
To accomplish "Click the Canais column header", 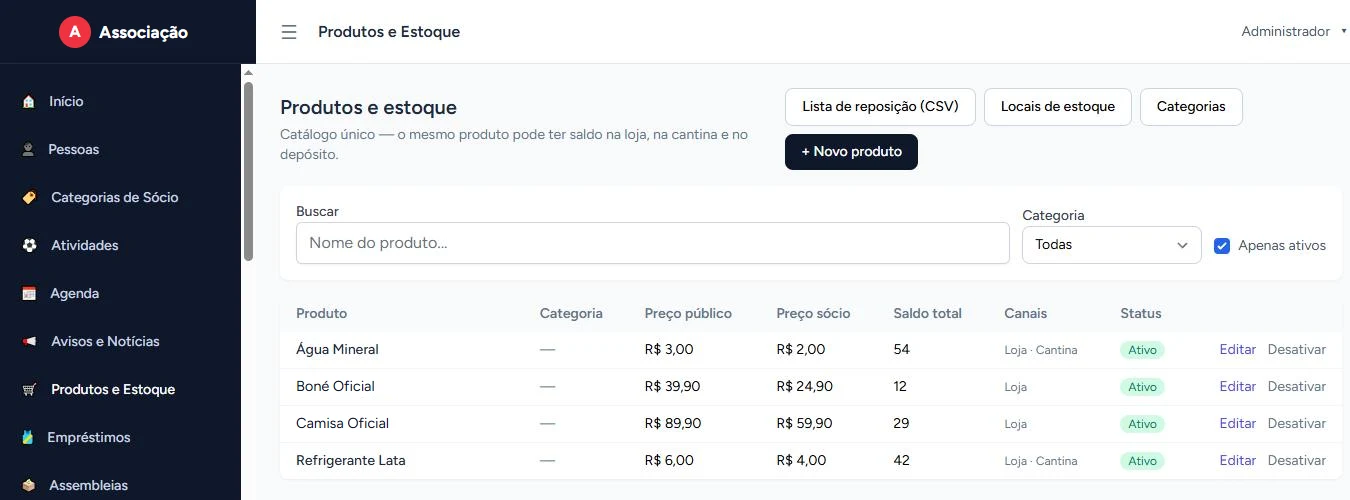I will click(1025, 314).
